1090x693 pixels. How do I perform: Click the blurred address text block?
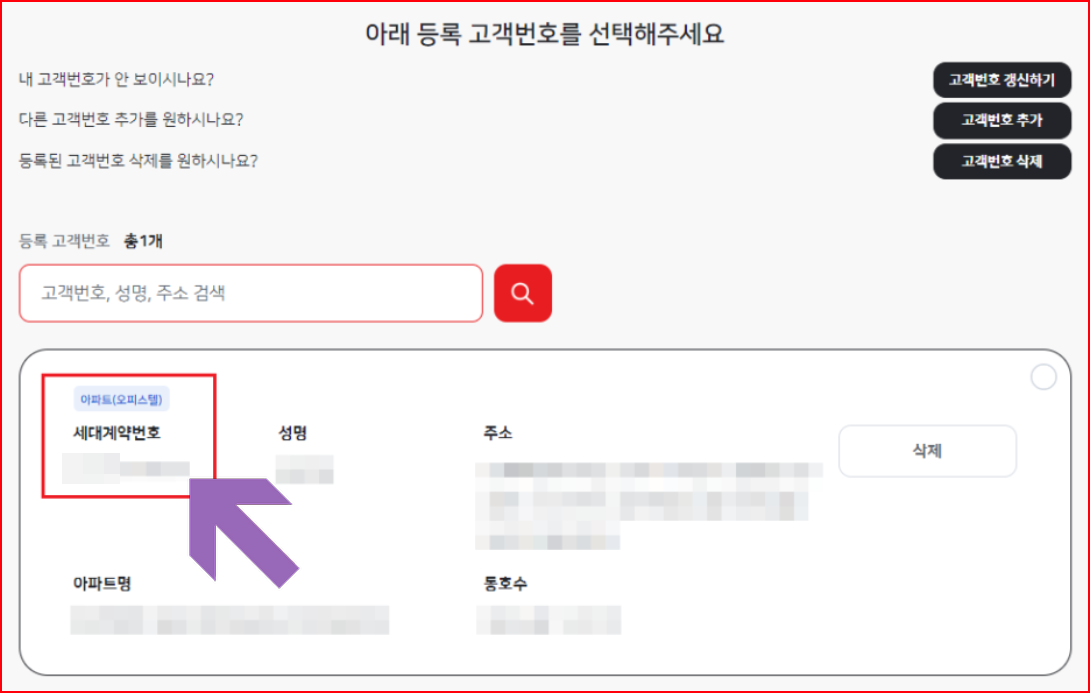tap(649, 506)
